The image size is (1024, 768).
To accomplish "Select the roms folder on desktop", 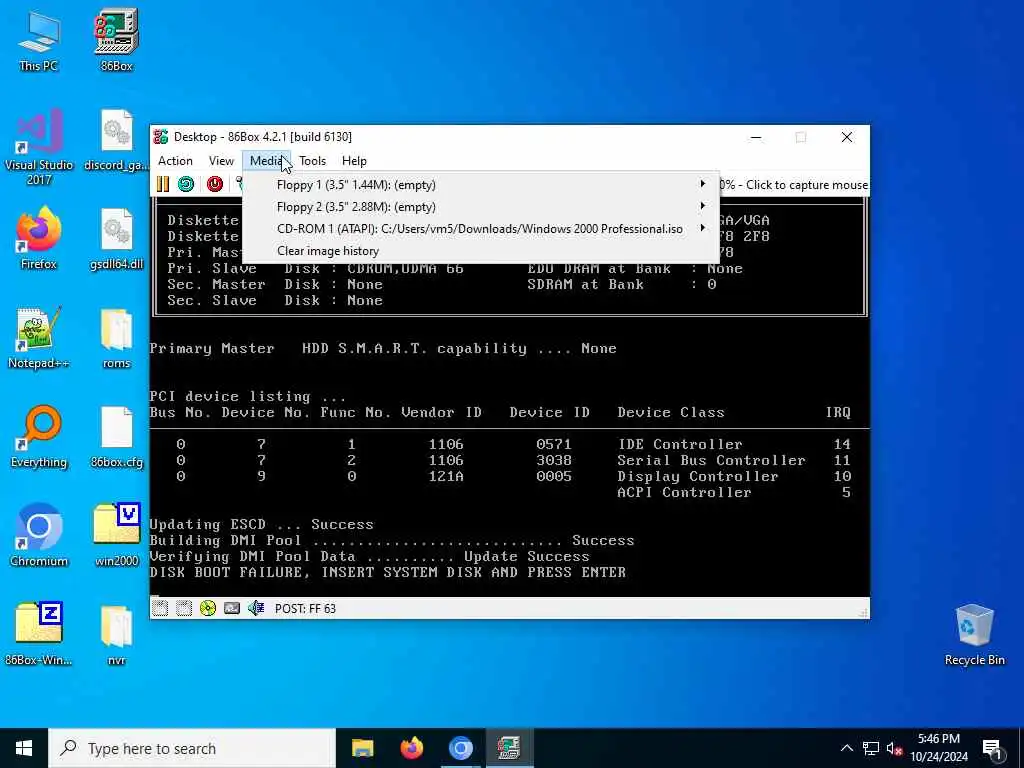I will (116, 338).
